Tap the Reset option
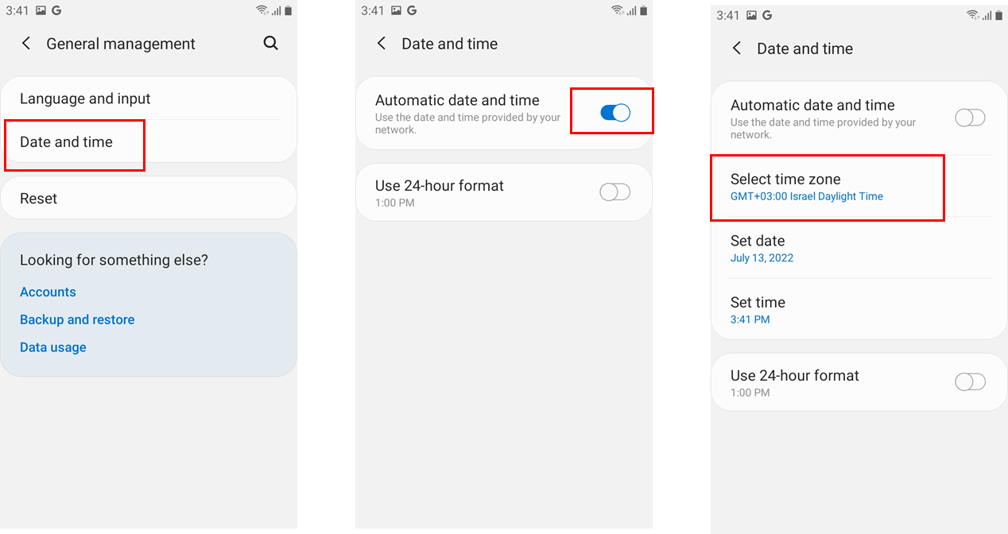This screenshot has height=534, width=1008. (x=39, y=198)
